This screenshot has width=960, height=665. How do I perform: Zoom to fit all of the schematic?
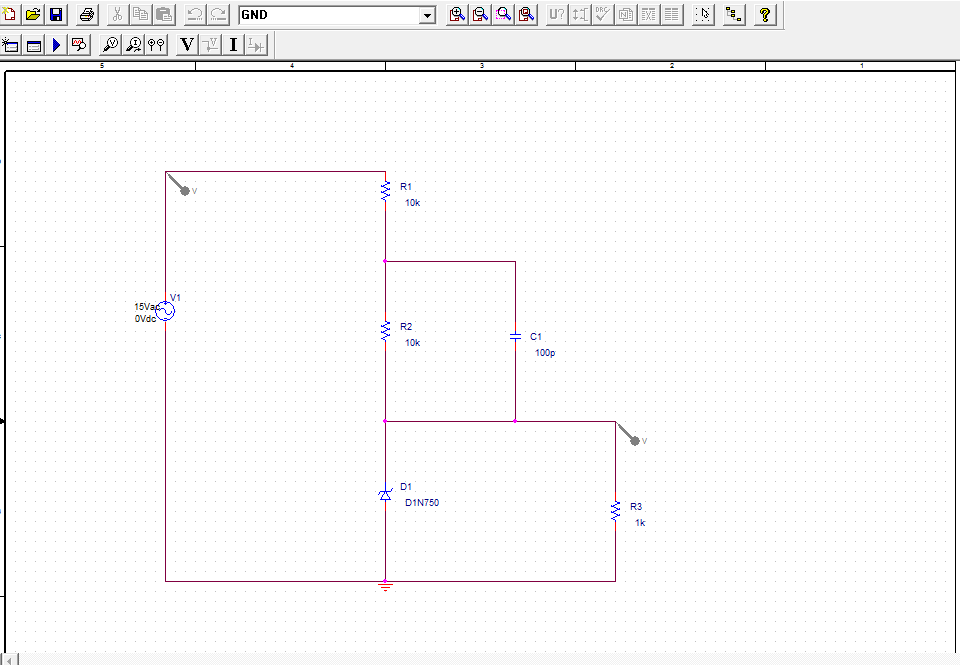tap(527, 15)
